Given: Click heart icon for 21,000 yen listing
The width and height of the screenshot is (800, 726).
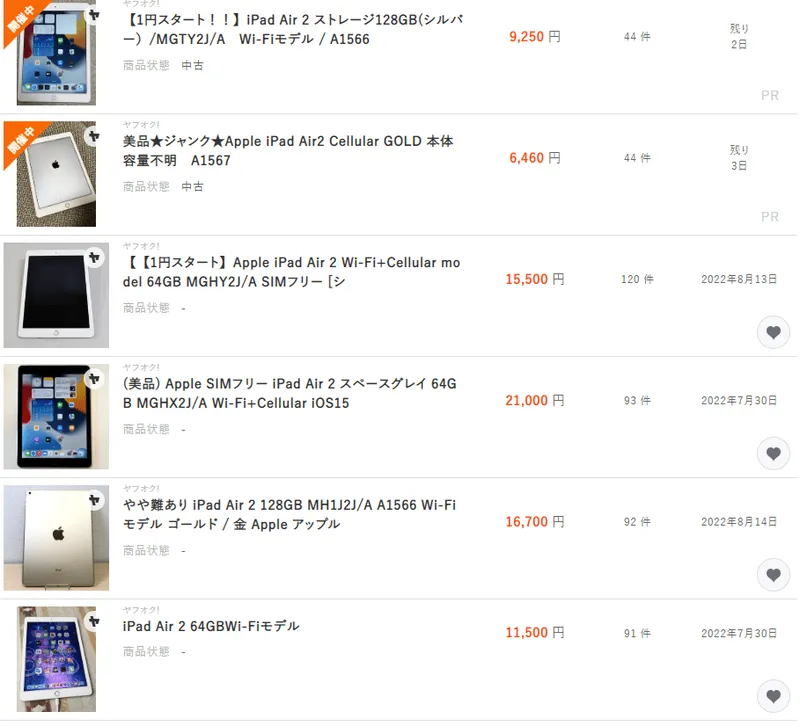Looking at the screenshot, I should (x=773, y=453).
